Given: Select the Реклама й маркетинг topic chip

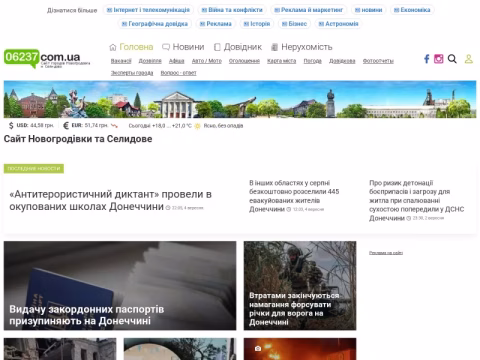Looking at the screenshot, I should click(308, 10).
